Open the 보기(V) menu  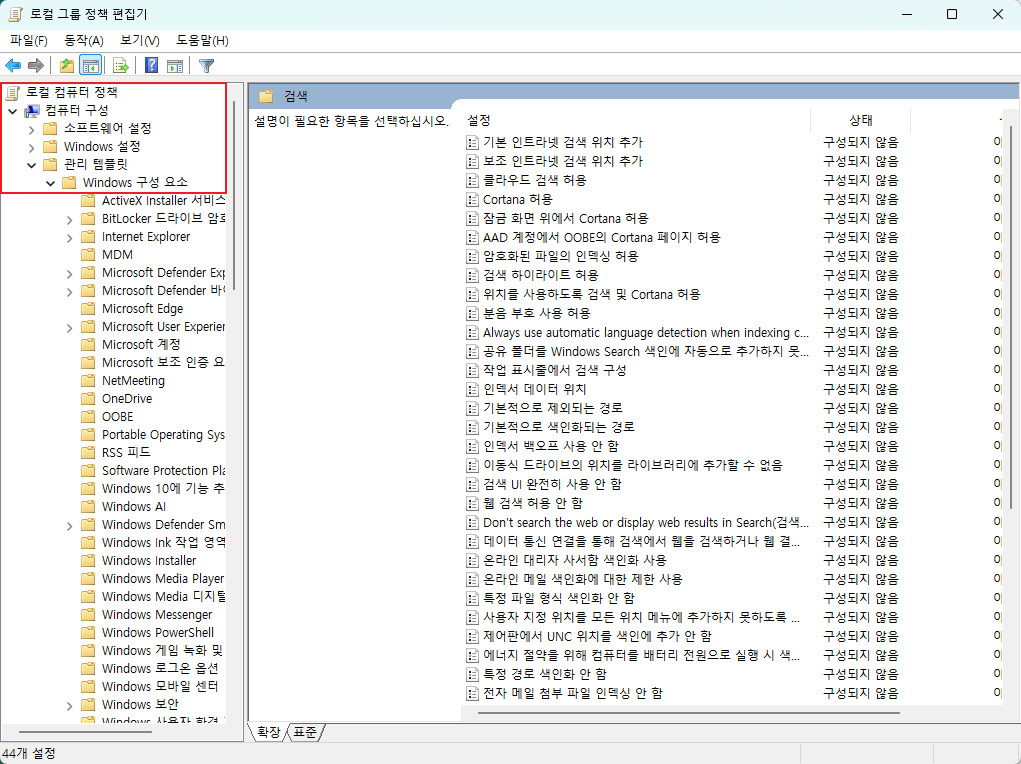[x=139, y=40]
